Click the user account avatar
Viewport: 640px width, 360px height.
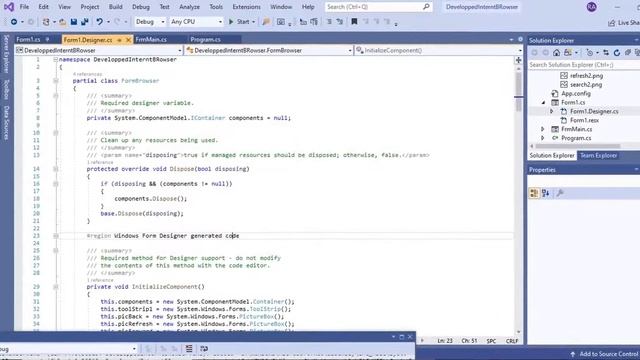(x=591, y=7)
